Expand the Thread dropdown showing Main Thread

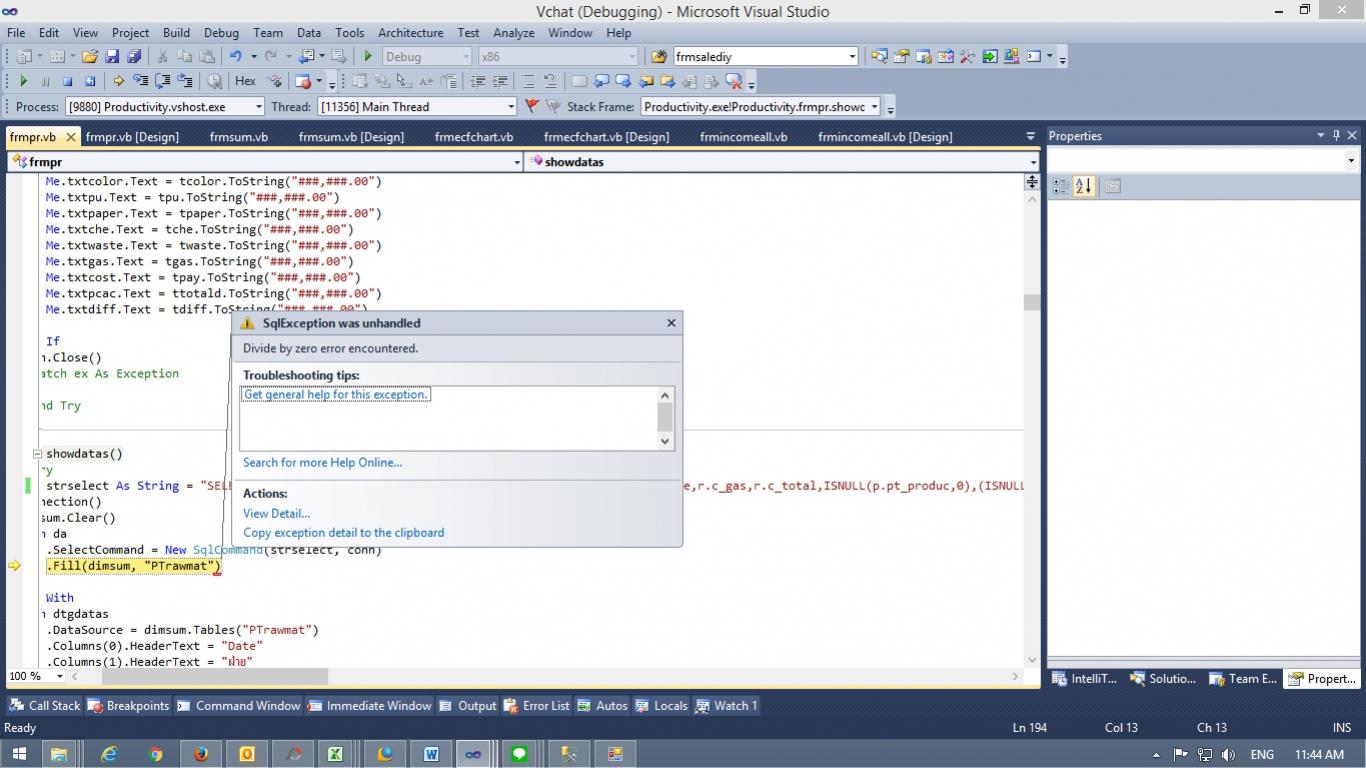[510, 107]
